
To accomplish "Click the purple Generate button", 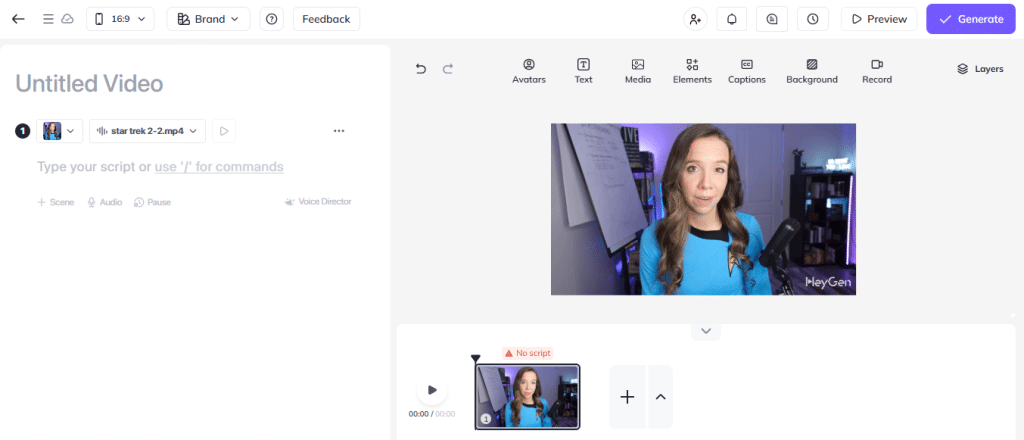I will click(x=971, y=19).
